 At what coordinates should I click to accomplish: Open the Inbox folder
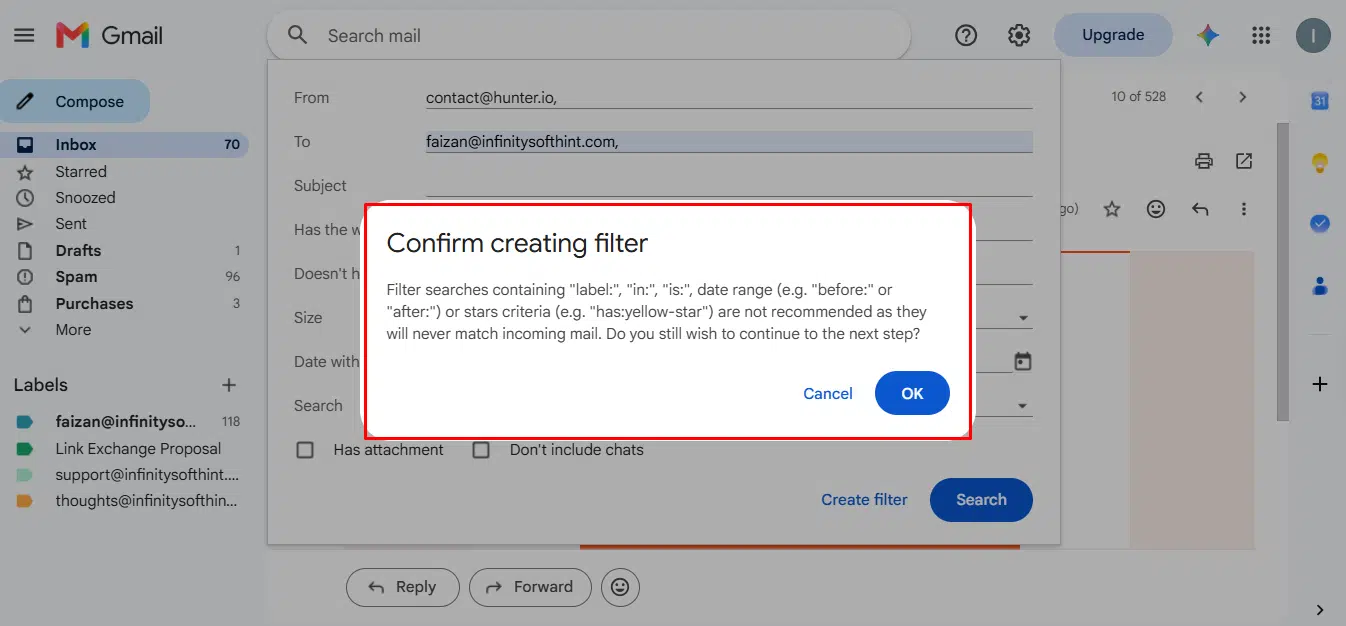(x=124, y=145)
